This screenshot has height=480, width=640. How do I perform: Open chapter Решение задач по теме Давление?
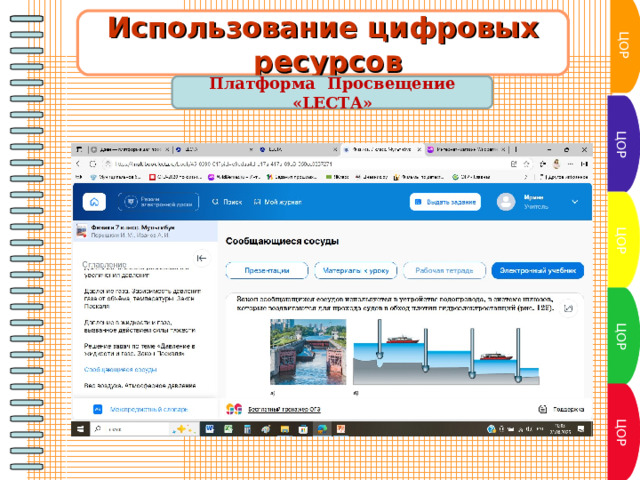tap(139, 350)
